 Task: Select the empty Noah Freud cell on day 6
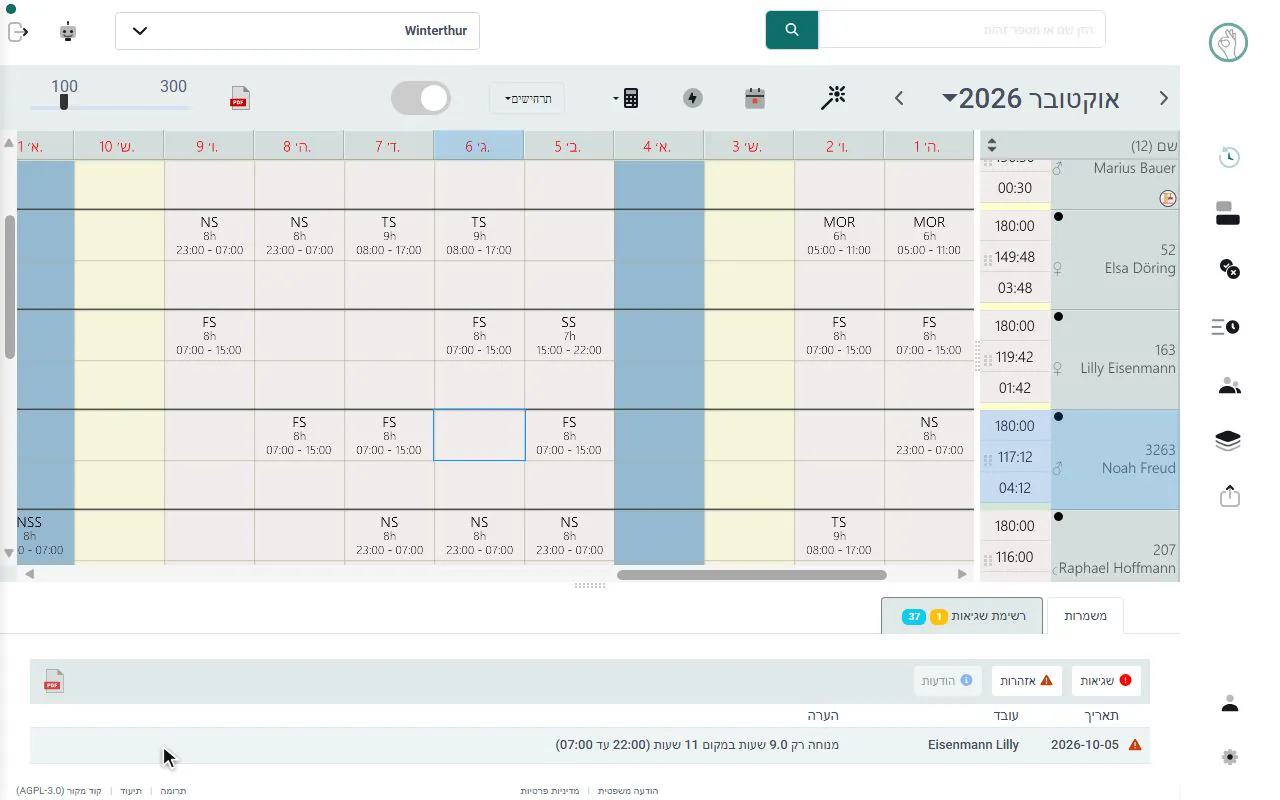pos(479,435)
